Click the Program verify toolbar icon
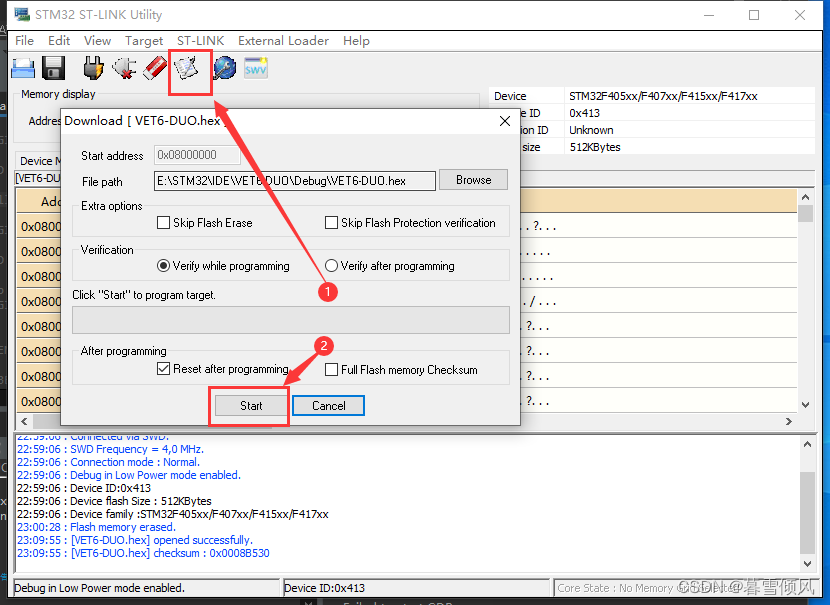 pyautogui.click(x=186, y=69)
